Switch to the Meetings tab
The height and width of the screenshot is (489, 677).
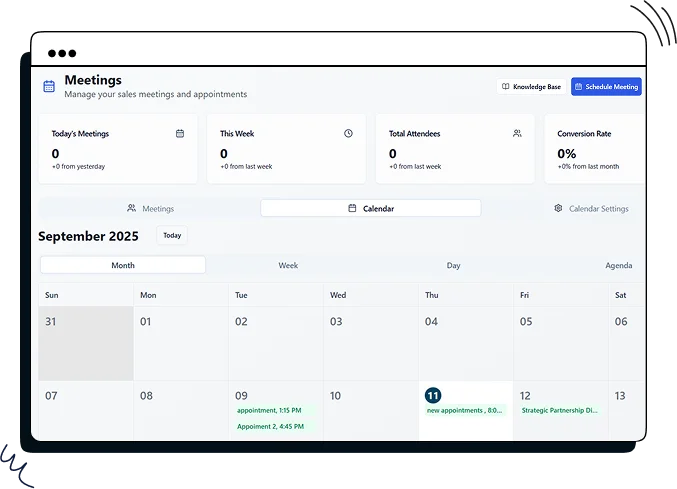tap(150, 209)
